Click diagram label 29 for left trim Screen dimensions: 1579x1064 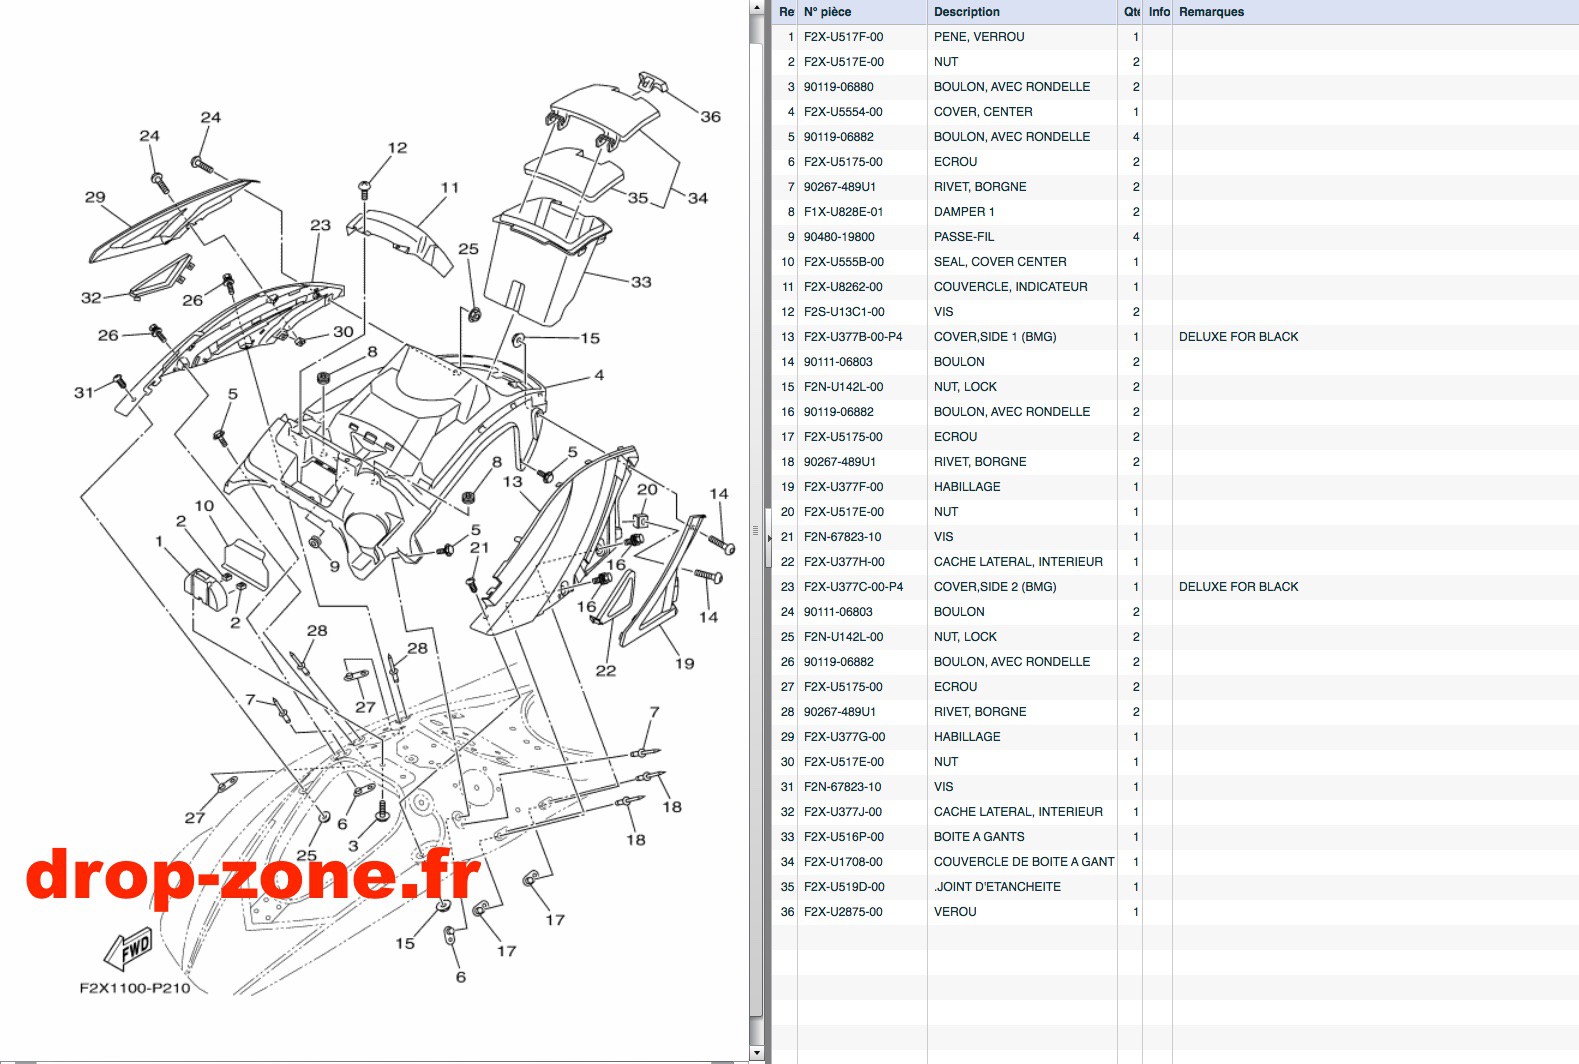tap(95, 197)
